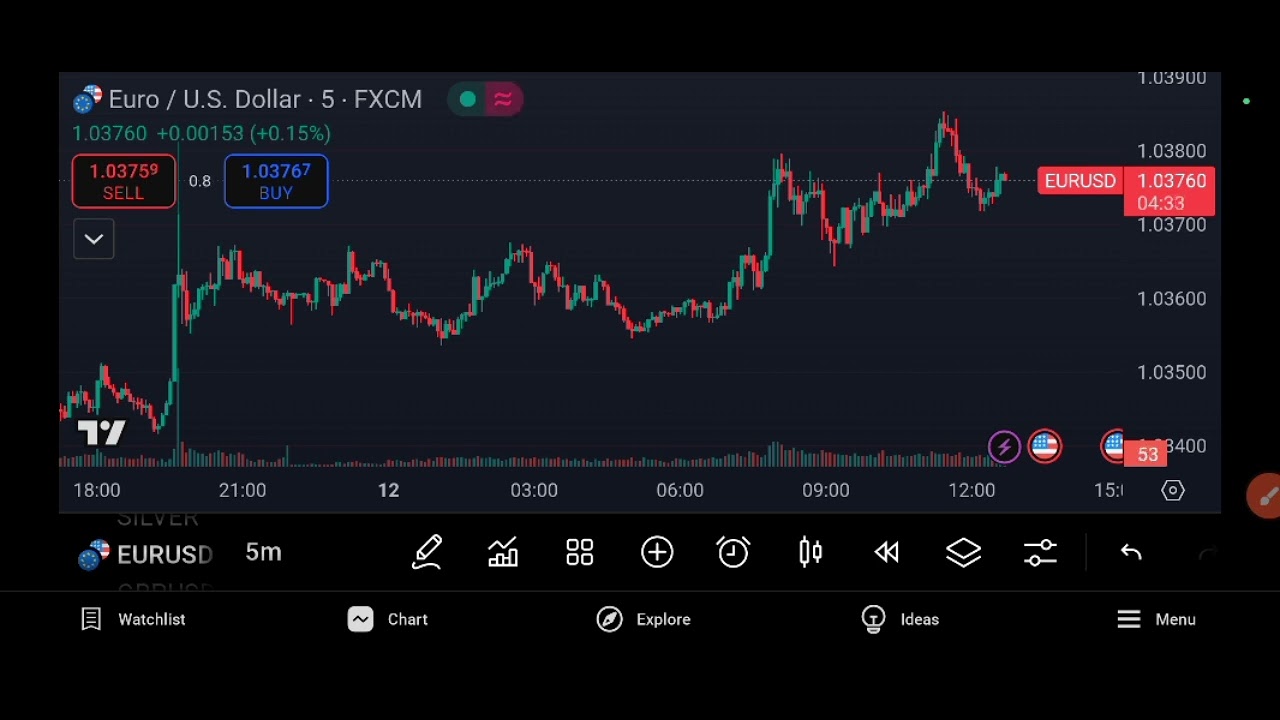Switch to the Ideas tab

[900, 619]
